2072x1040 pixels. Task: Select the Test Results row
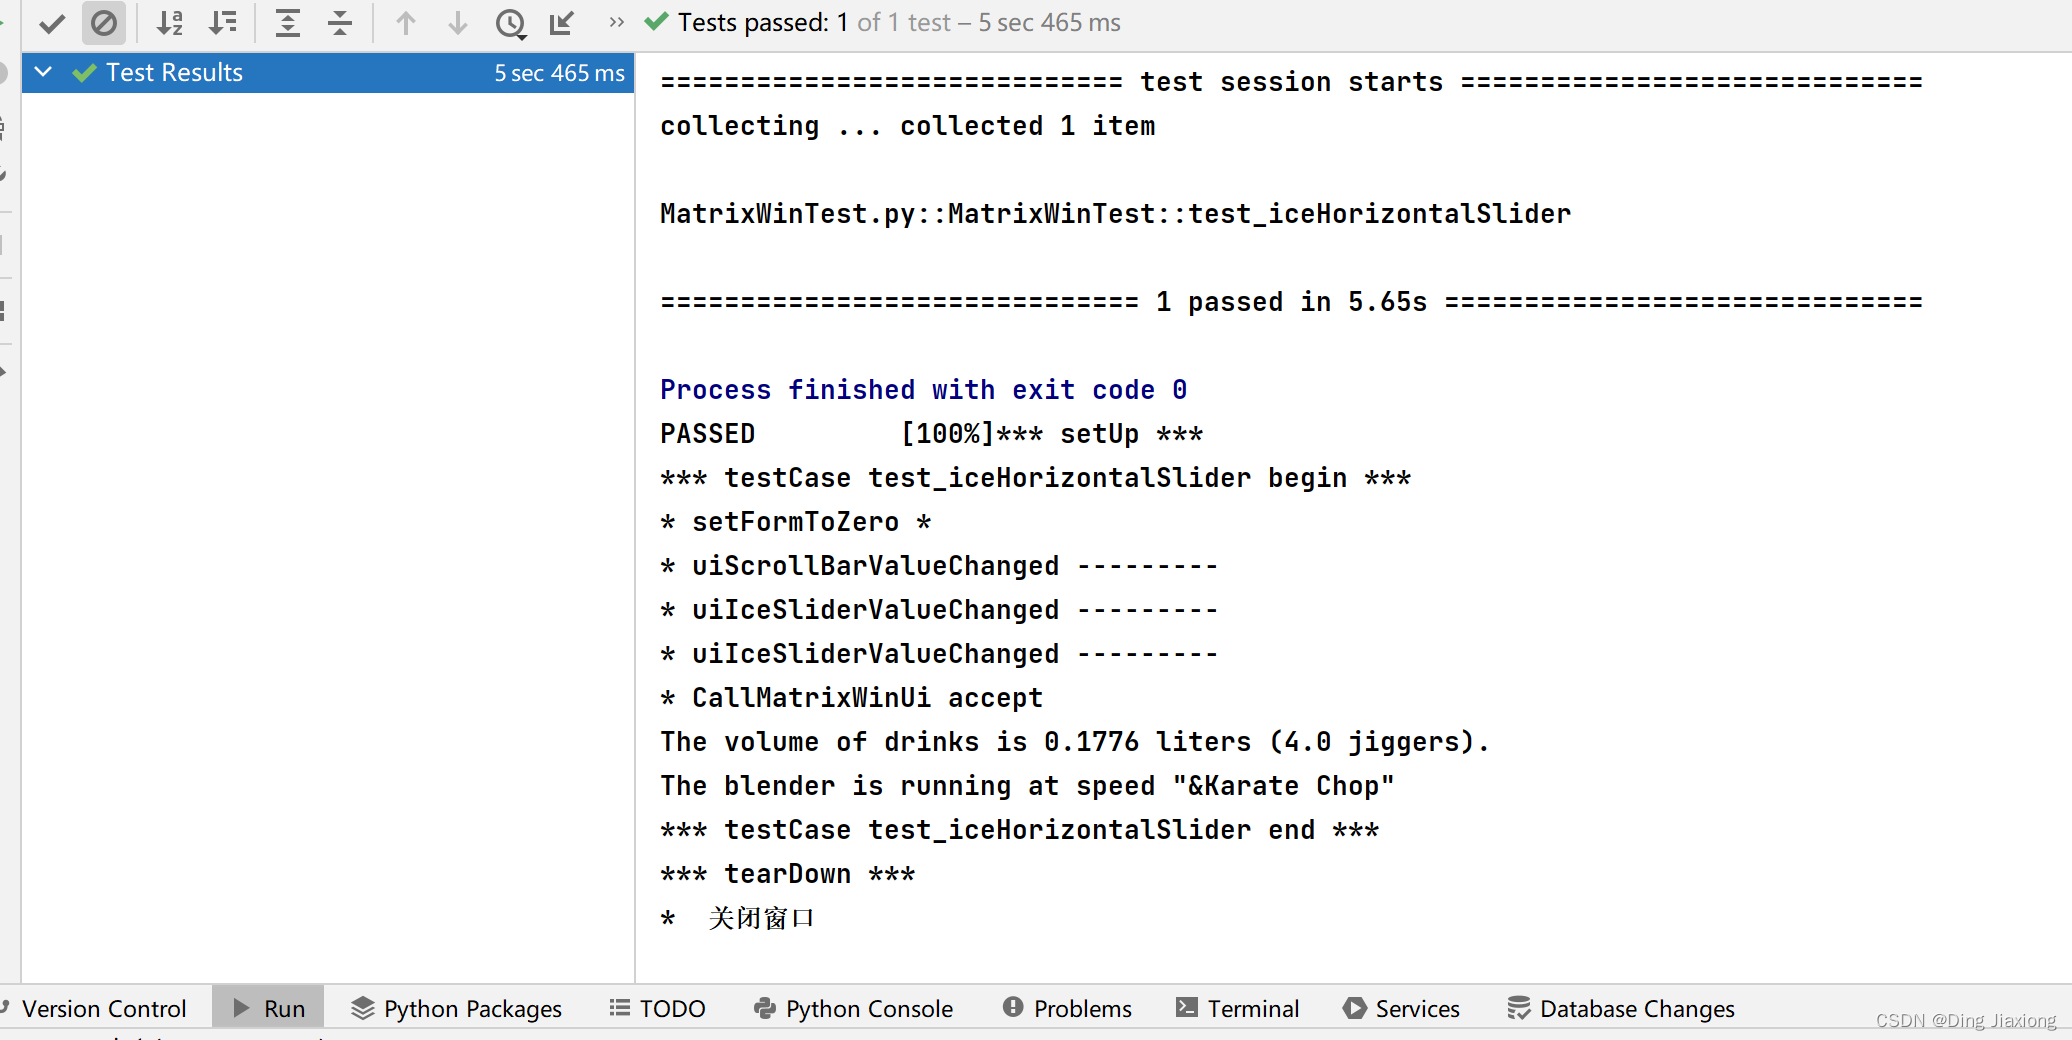coord(328,73)
